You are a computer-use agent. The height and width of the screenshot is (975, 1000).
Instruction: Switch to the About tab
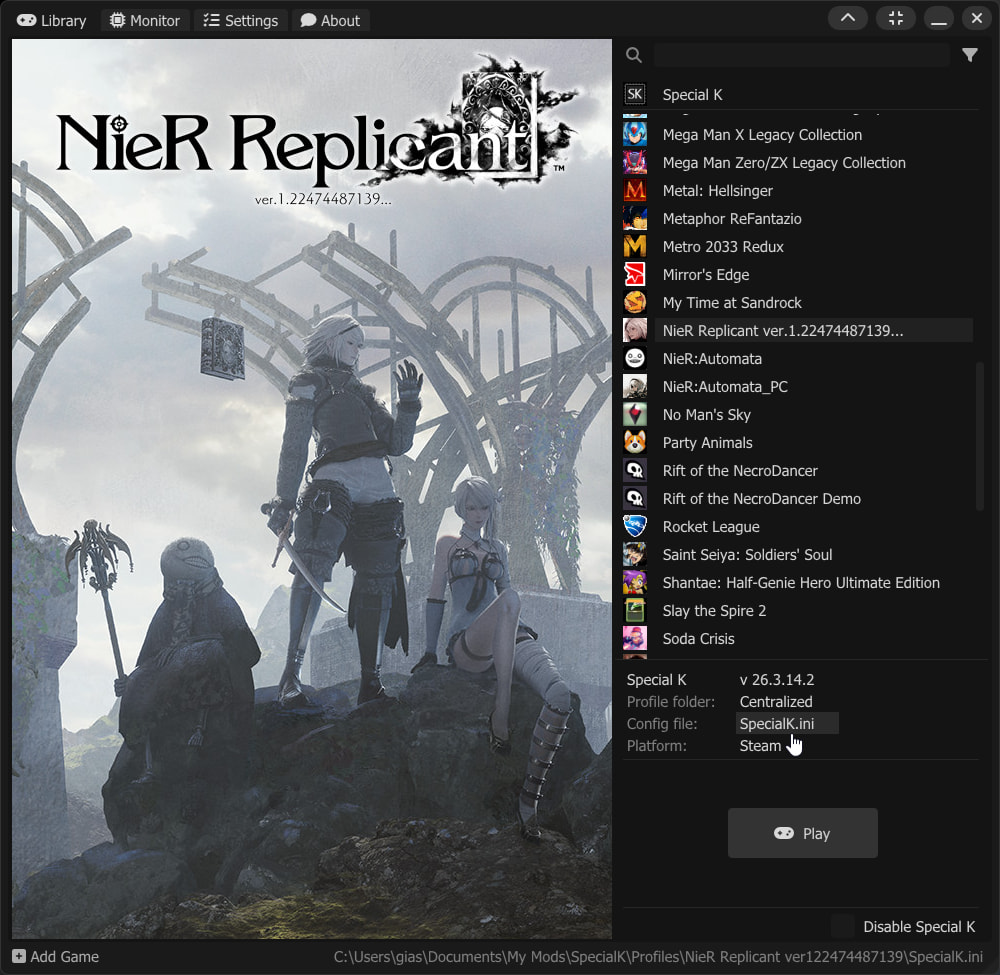coord(330,21)
